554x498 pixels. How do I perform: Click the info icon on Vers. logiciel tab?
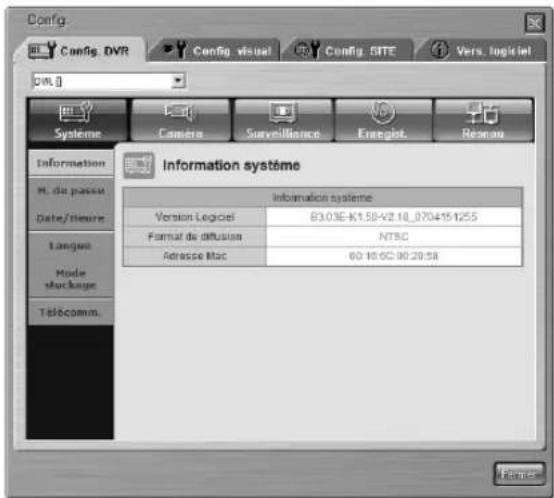pos(439,50)
